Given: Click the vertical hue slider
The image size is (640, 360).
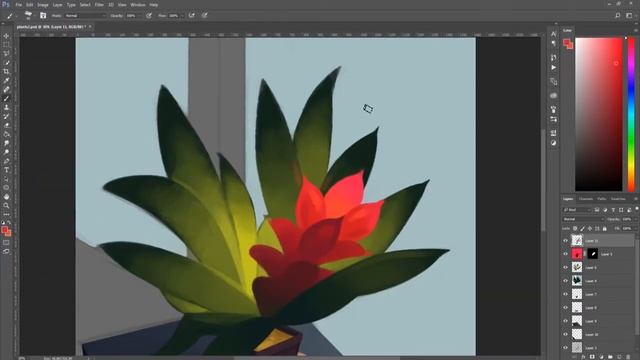Looking at the screenshot, I should 631,114.
